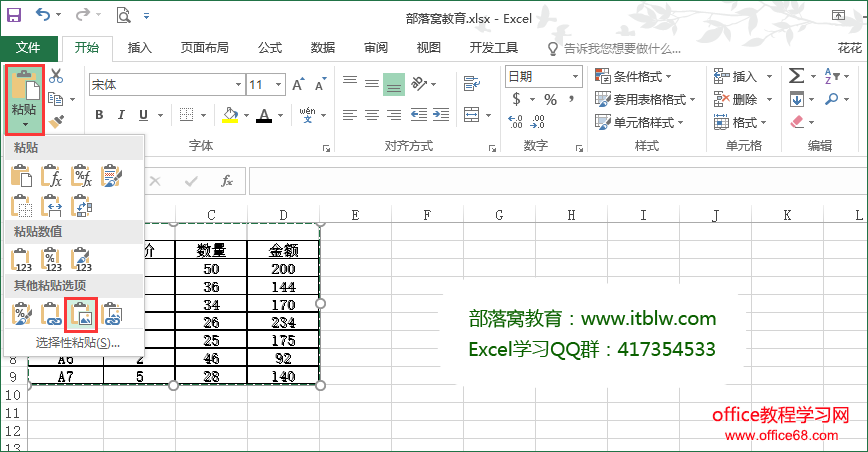Image resolution: width=868 pixels, height=452 pixels.
Task: Choose the default Paste option icon
Action: tap(22, 176)
